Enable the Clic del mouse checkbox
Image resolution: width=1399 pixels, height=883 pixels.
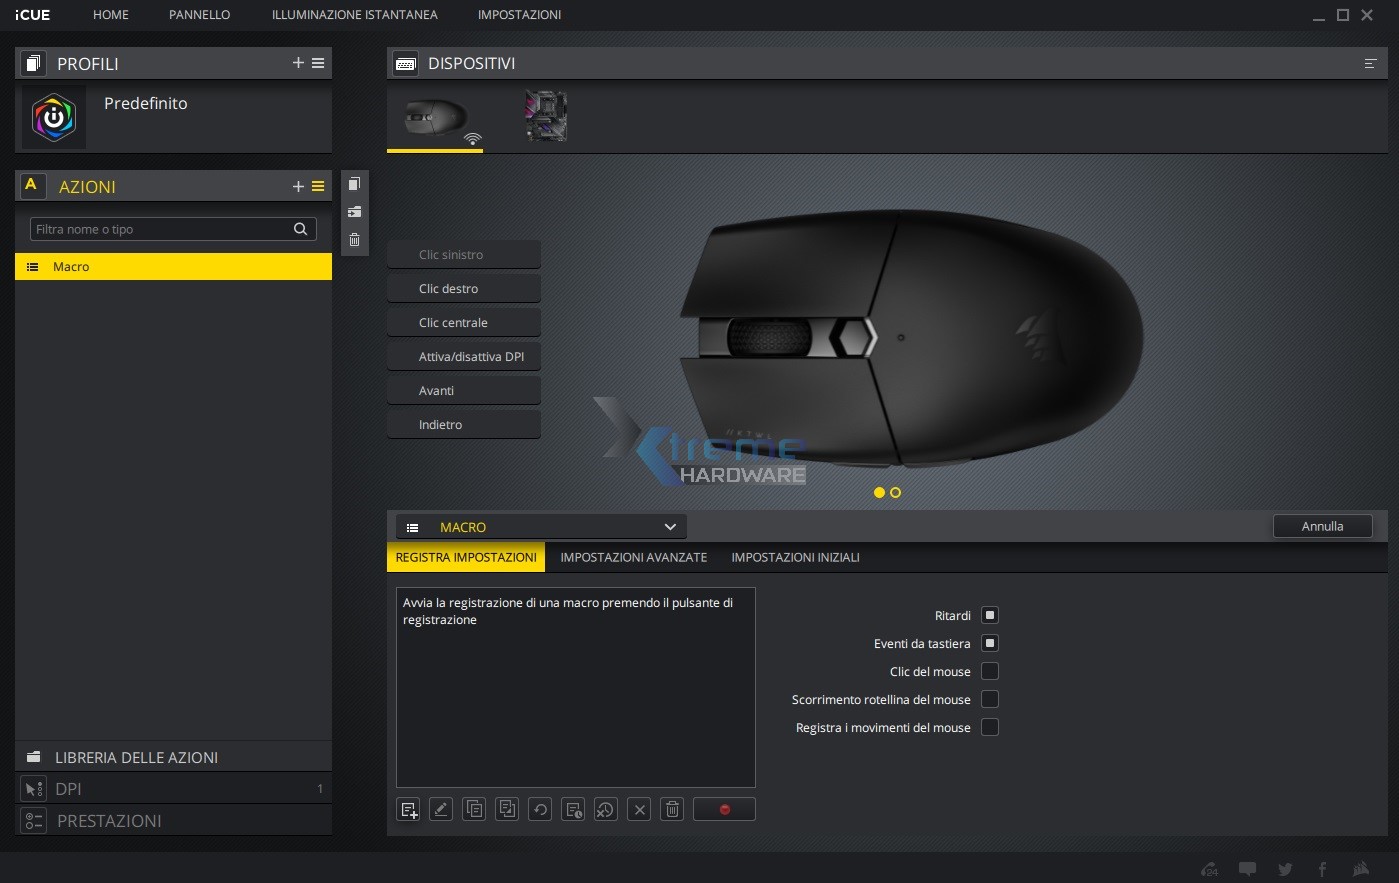click(990, 671)
